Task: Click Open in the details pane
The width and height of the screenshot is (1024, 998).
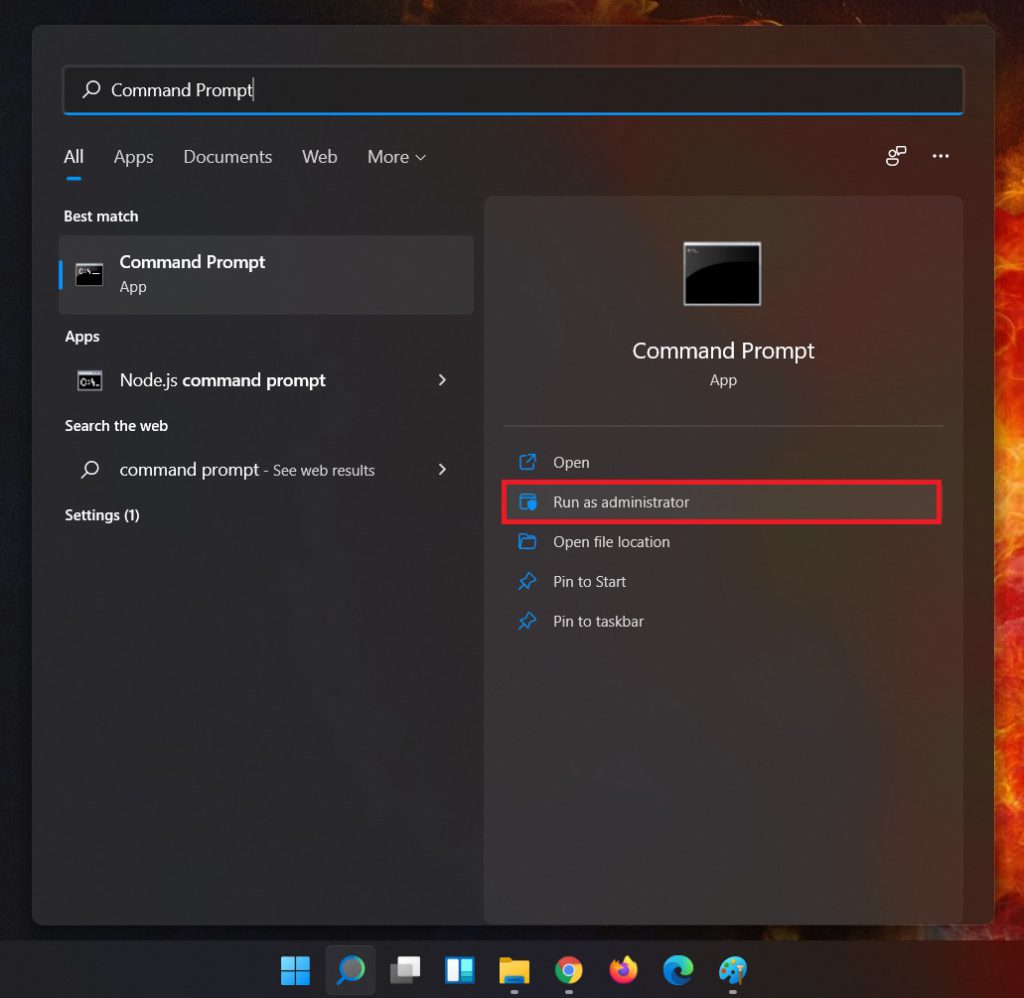Action: point(723,462)
